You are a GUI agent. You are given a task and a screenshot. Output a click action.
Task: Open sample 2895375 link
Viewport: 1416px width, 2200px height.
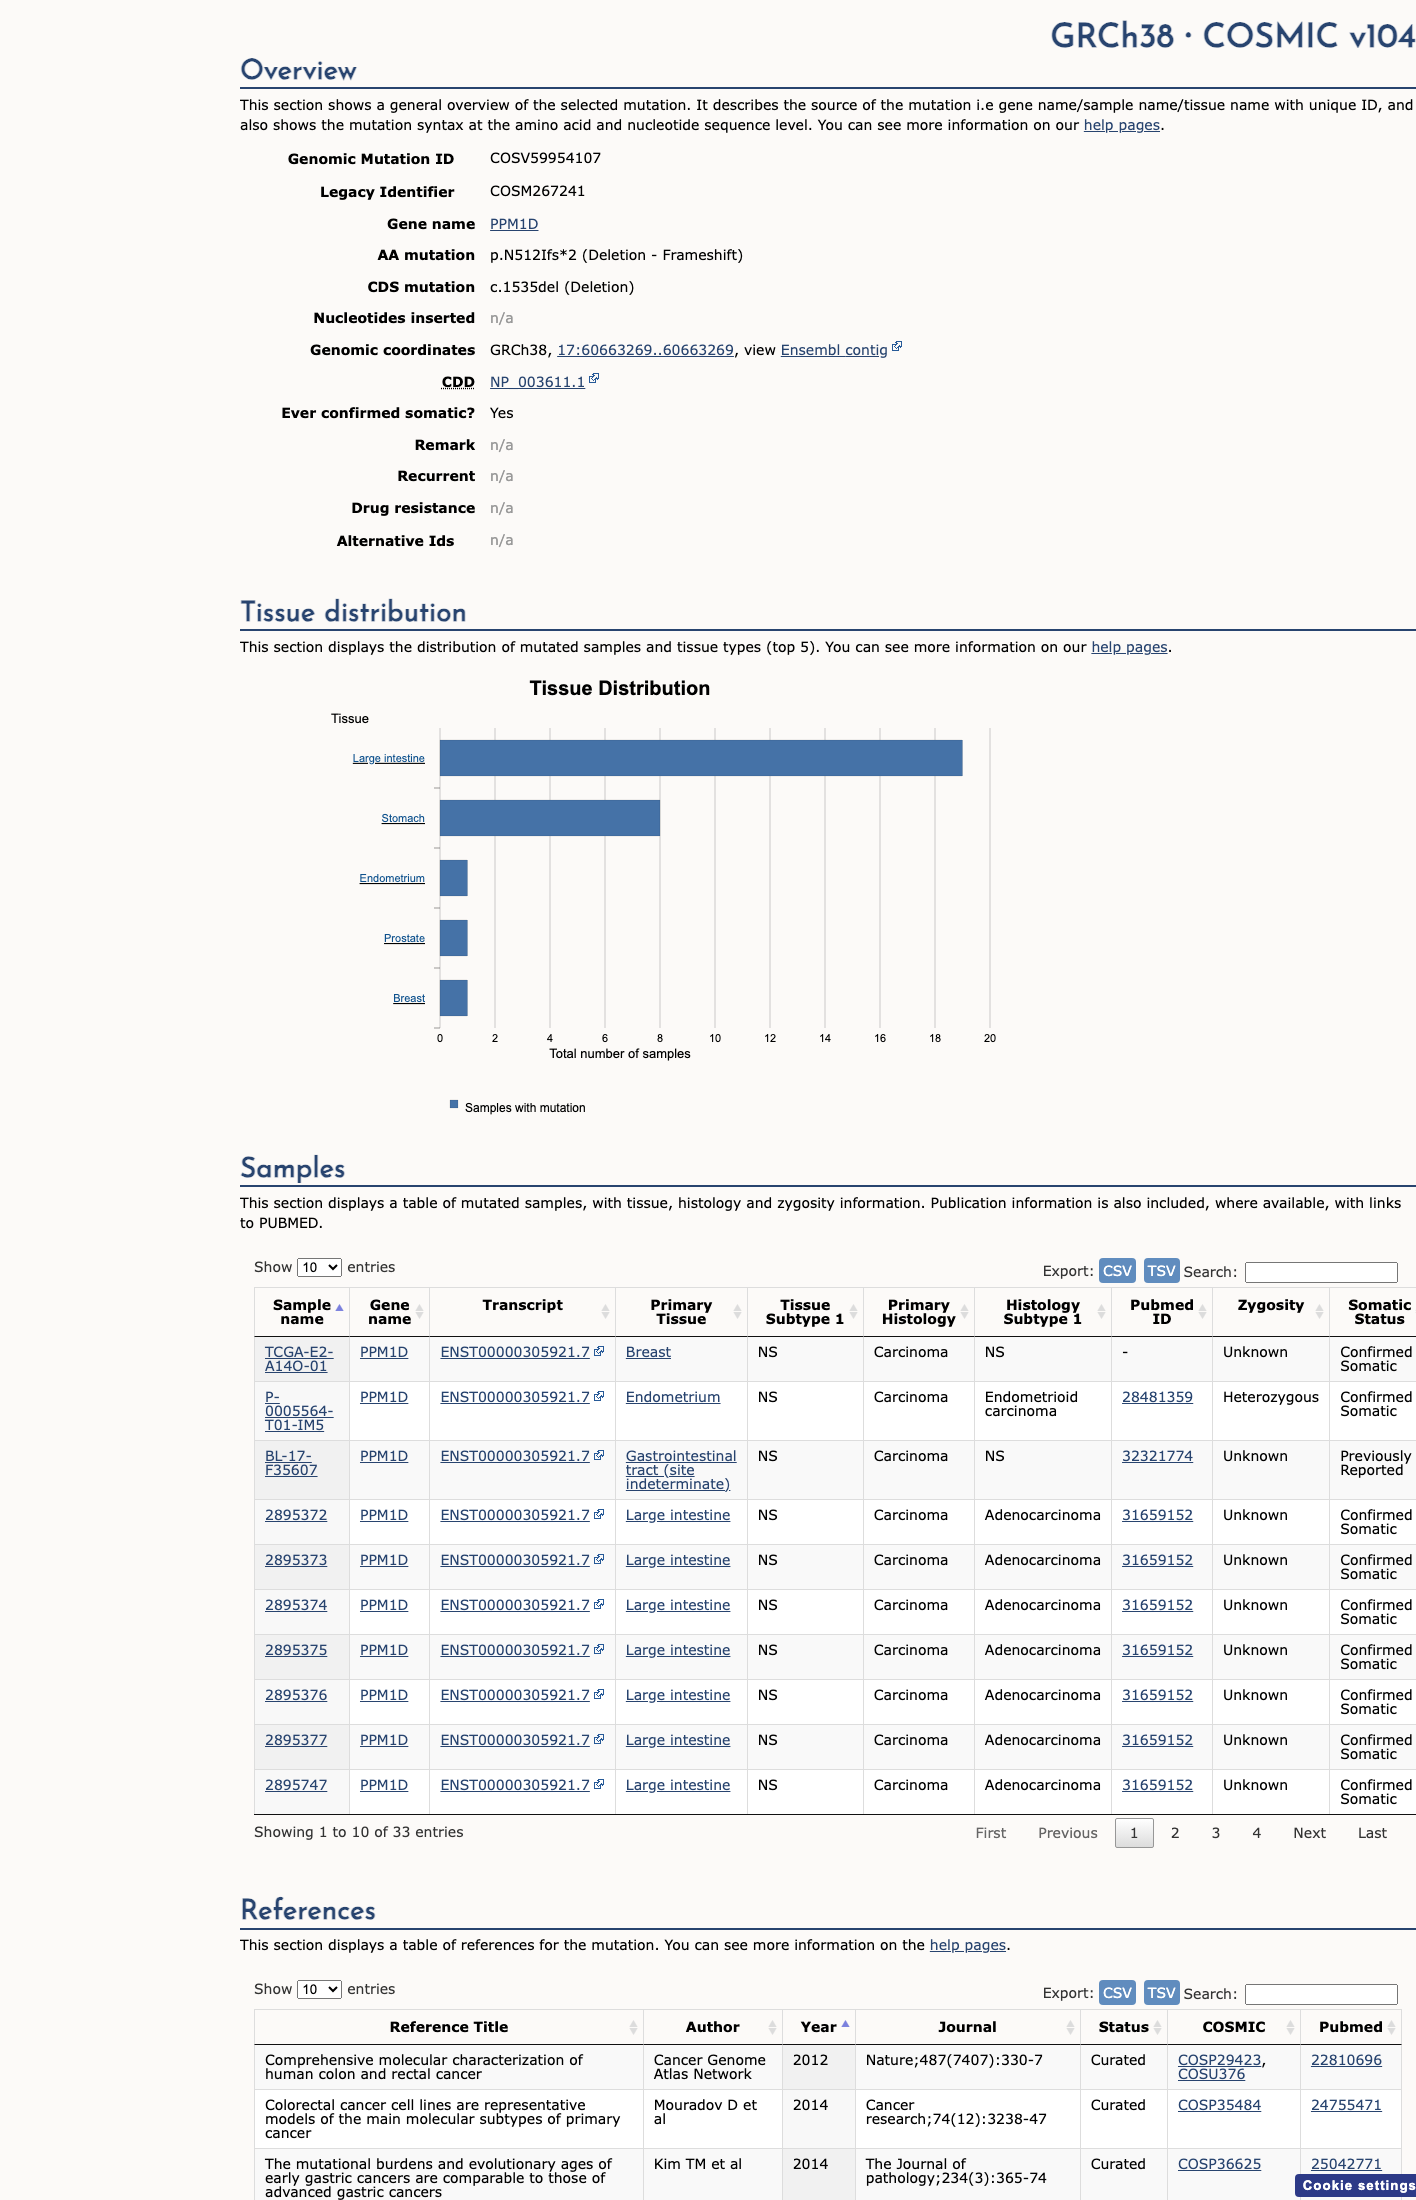(296, 1650)
